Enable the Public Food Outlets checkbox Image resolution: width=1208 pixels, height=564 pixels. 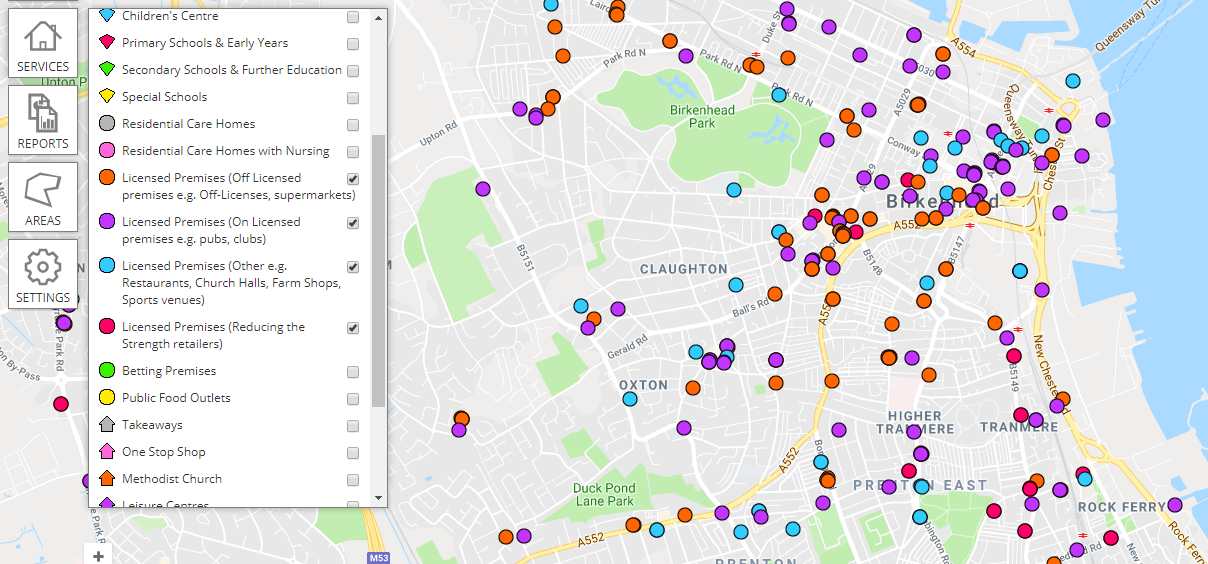pyautogui.click(x=353, y=399)
